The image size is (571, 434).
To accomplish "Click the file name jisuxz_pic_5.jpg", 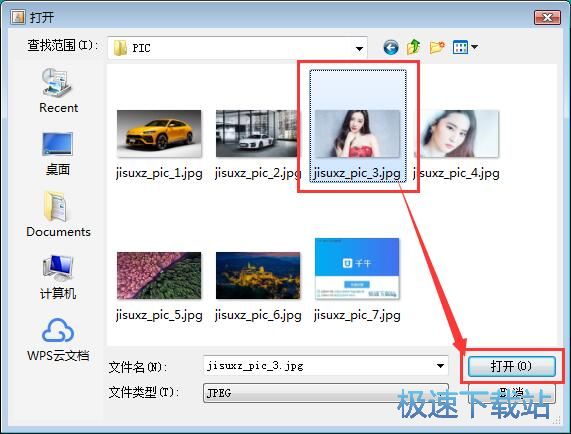I will click(159, 315).
